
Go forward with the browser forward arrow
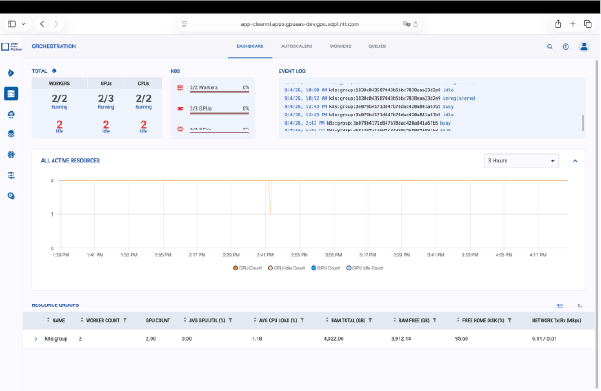click(x=56, y=24)
